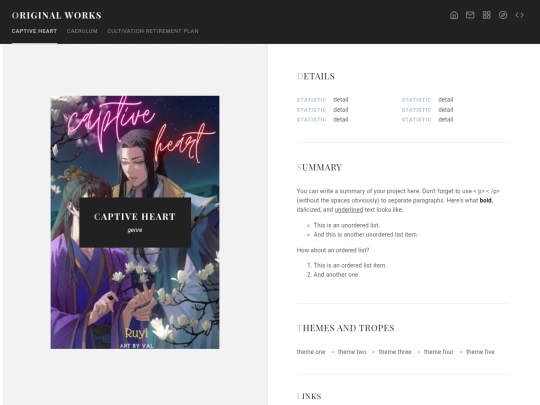Select the theme four tag
Viewport: 540px width, 405px height.
[439, 352]
